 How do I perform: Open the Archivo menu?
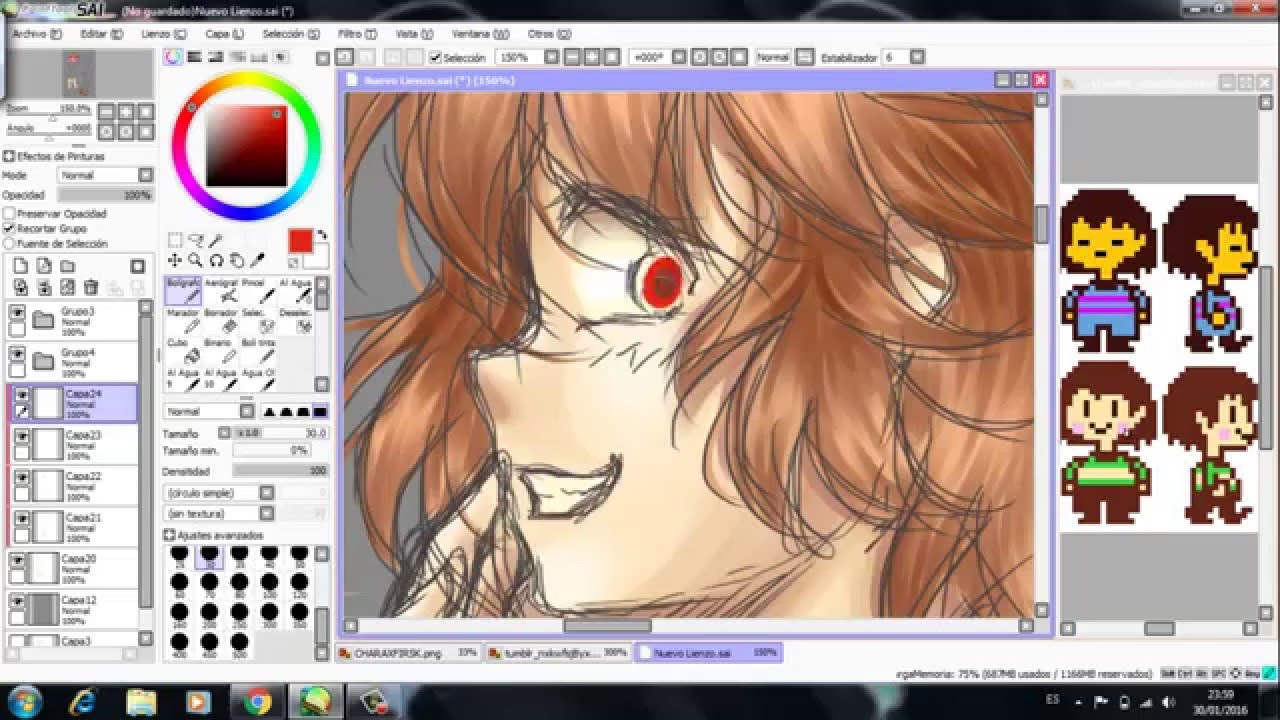(37, 34)
